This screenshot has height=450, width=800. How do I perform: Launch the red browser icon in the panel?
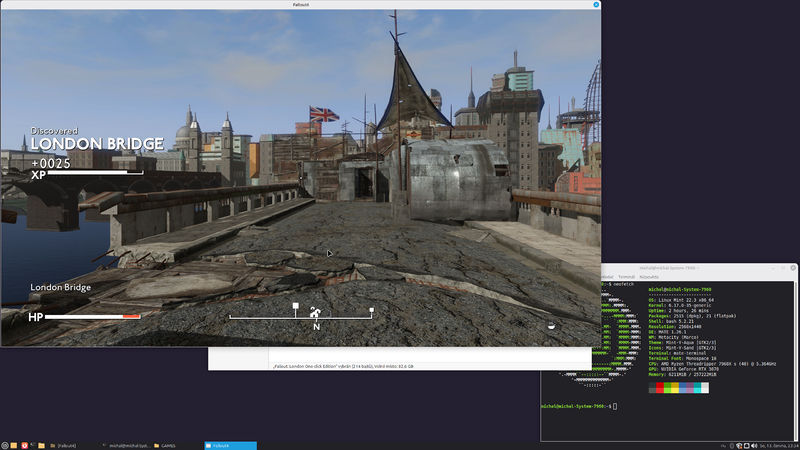[x=24, y=445]
